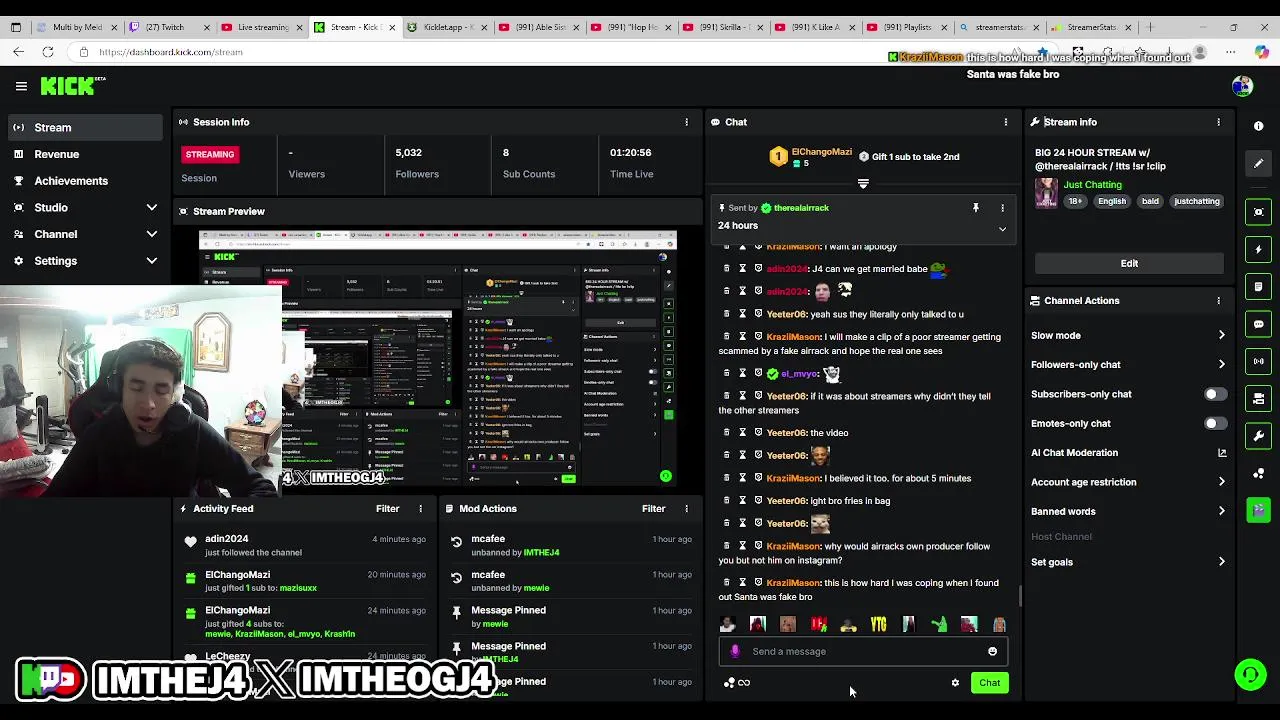Click timeout hourglass on 'the video' message
Screen dimensions: 1280x720
click(x=742, y=433)
